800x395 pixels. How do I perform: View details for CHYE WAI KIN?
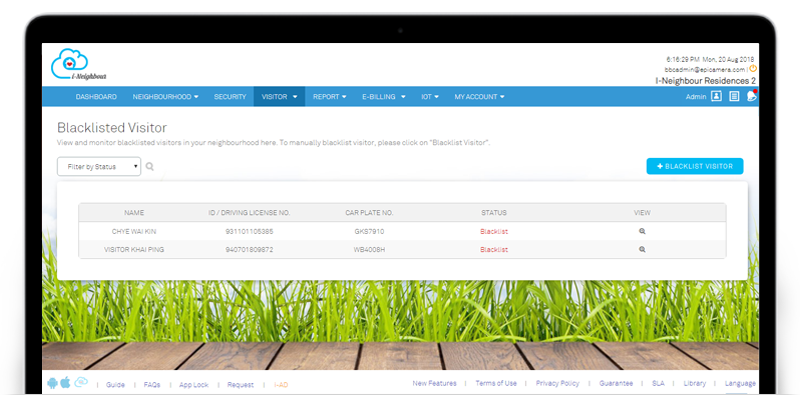tap(642, 231)
